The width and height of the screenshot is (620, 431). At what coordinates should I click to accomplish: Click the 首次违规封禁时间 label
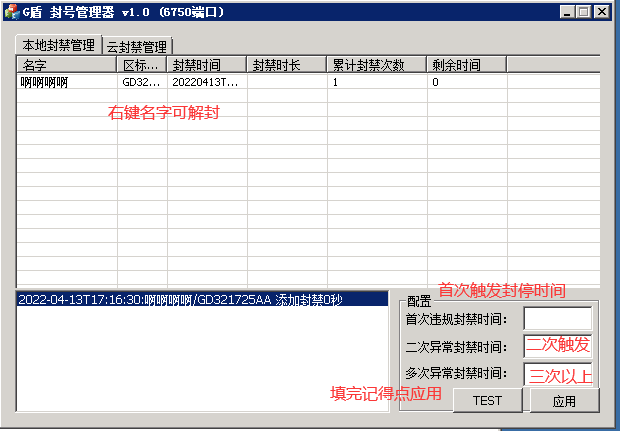pos(456,319)
